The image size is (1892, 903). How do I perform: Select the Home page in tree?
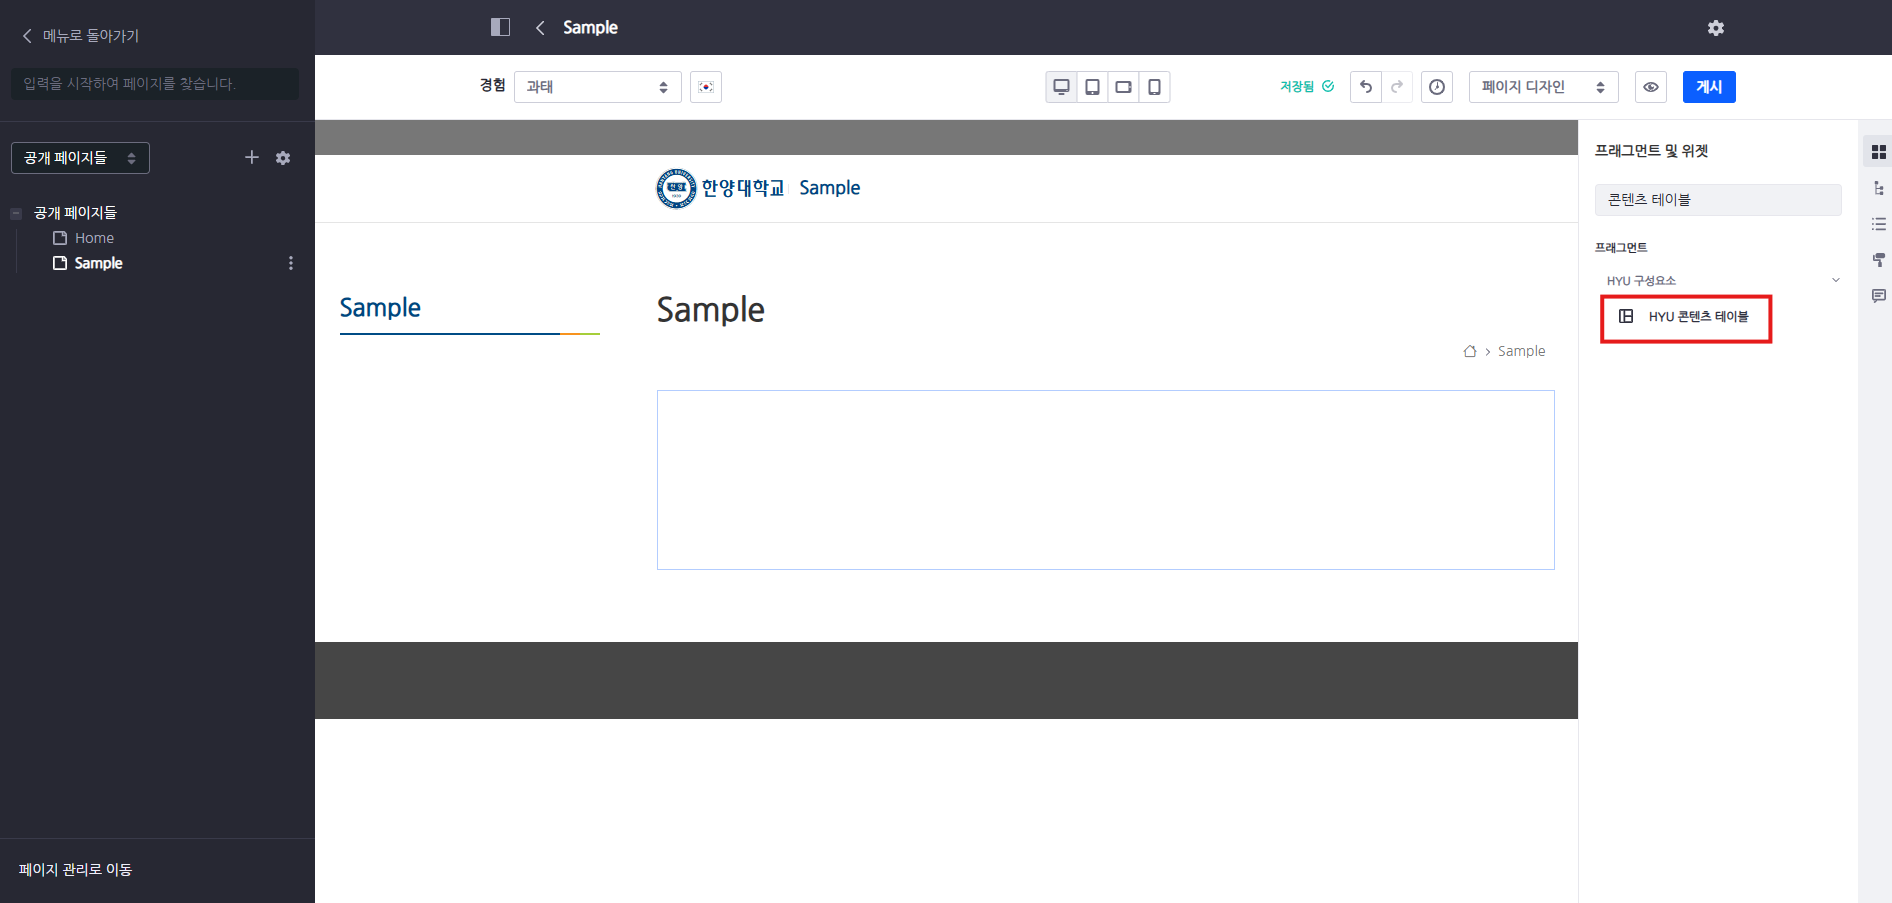point(94,238)
